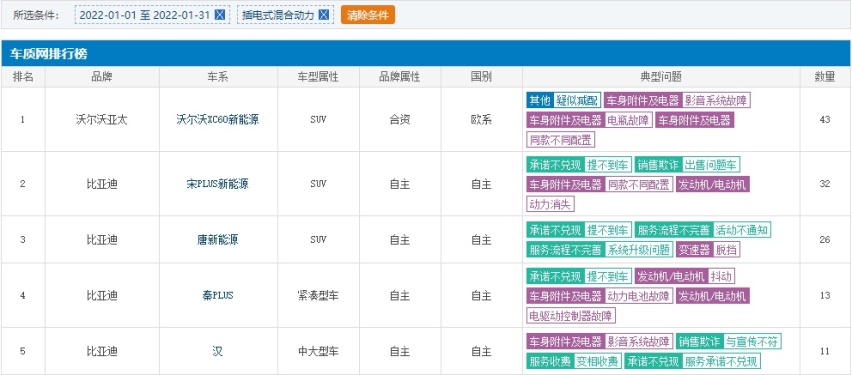
Task: Click the 中大型车 vehicle type cell
Action: [x=318, y=352]
